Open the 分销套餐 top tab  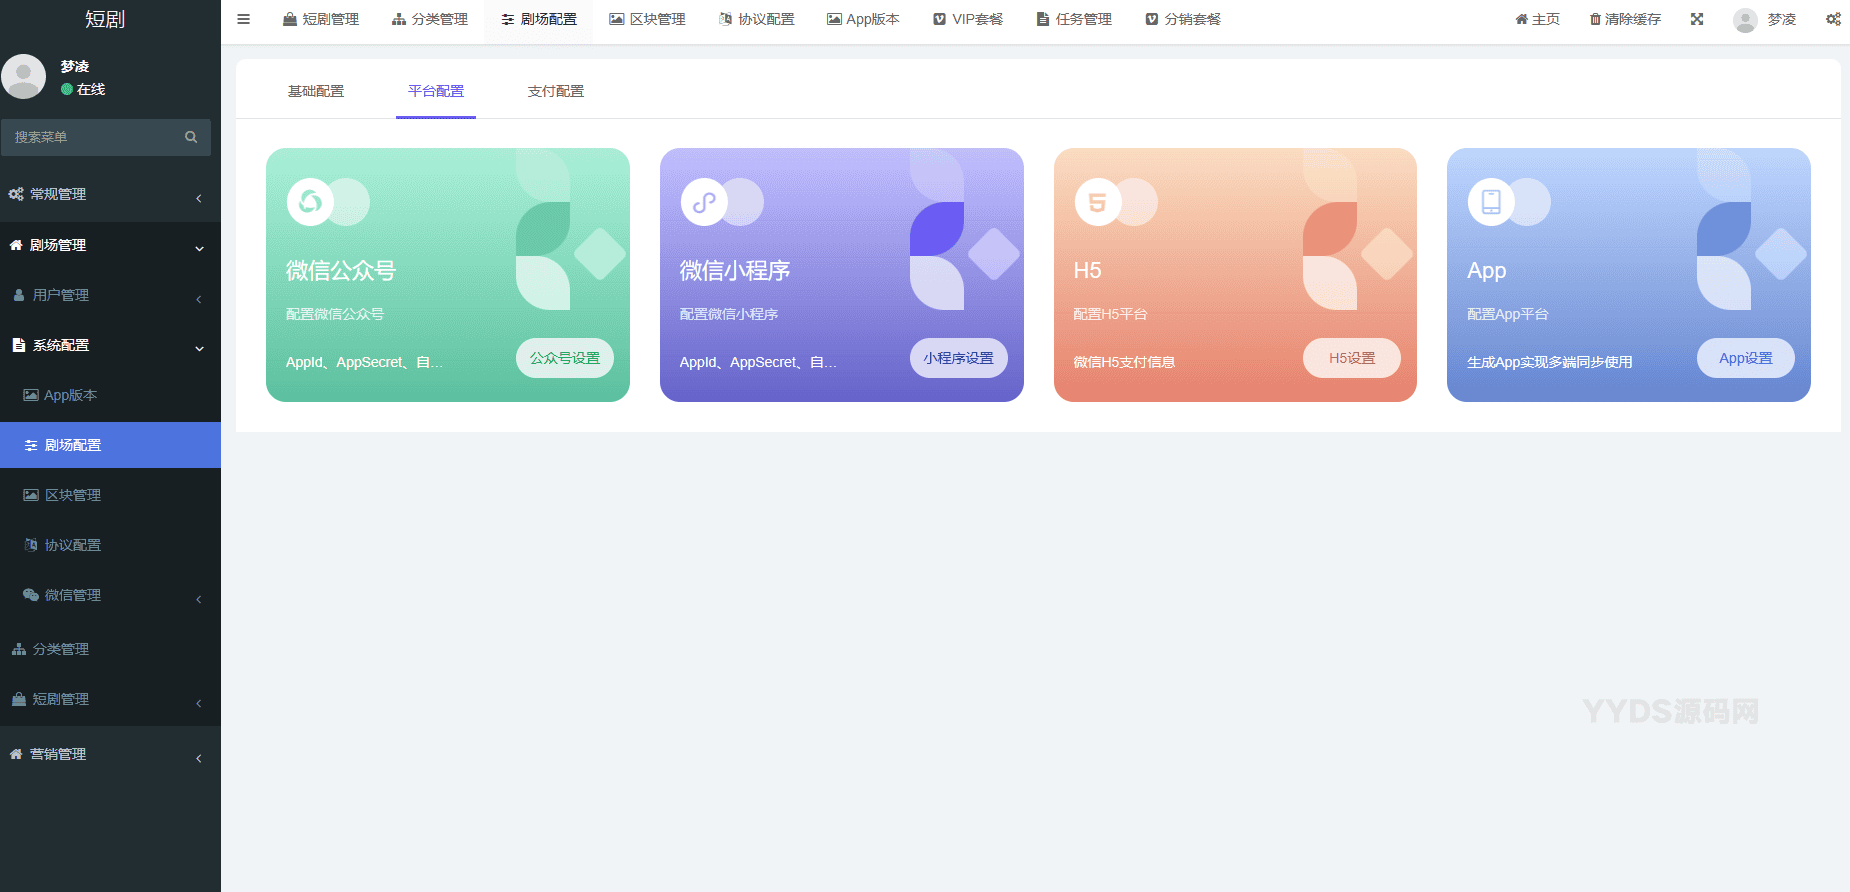click(1184, 19)
